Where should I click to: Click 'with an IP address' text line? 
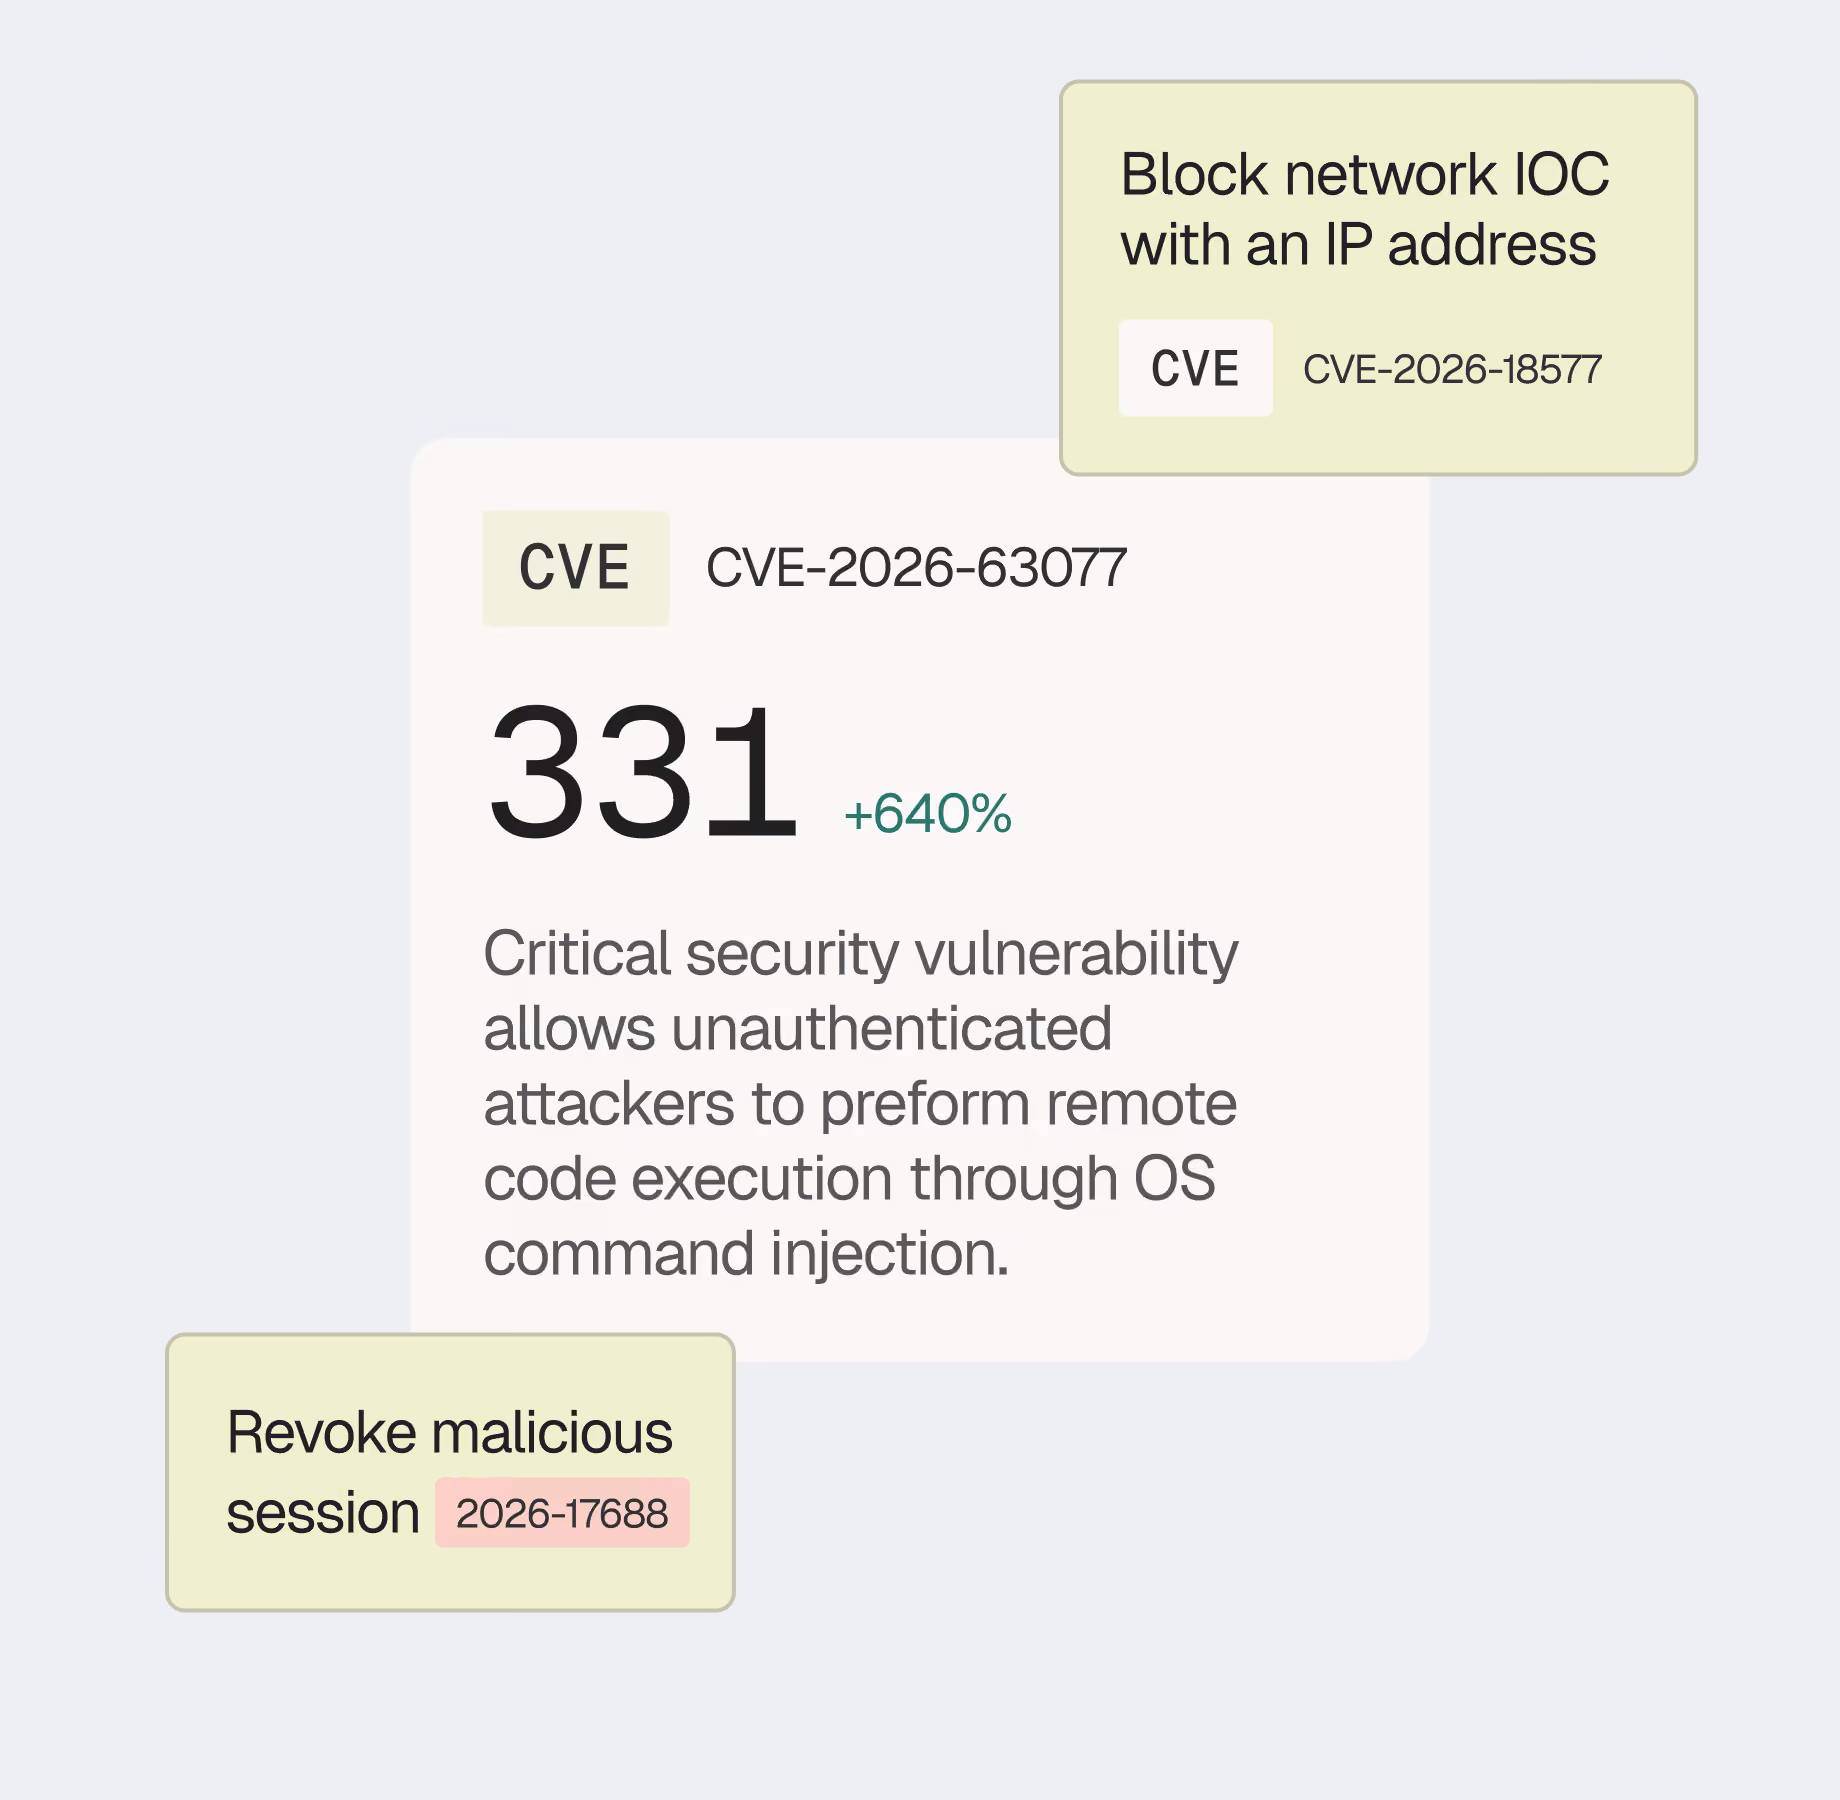1358,245
